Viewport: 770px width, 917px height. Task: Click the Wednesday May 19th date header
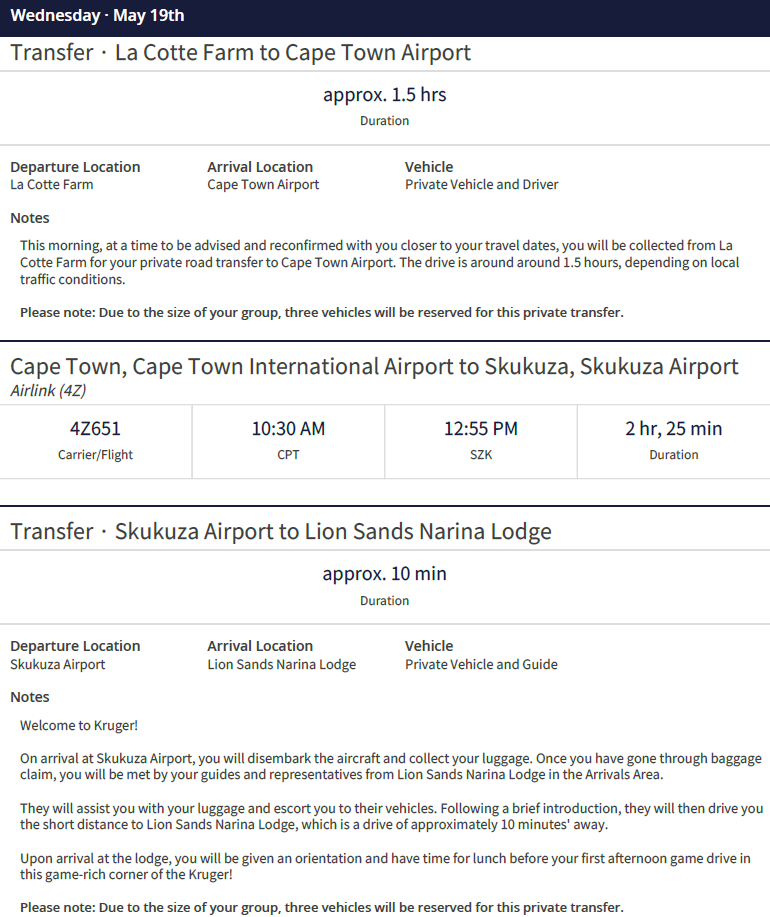[97, 16]
